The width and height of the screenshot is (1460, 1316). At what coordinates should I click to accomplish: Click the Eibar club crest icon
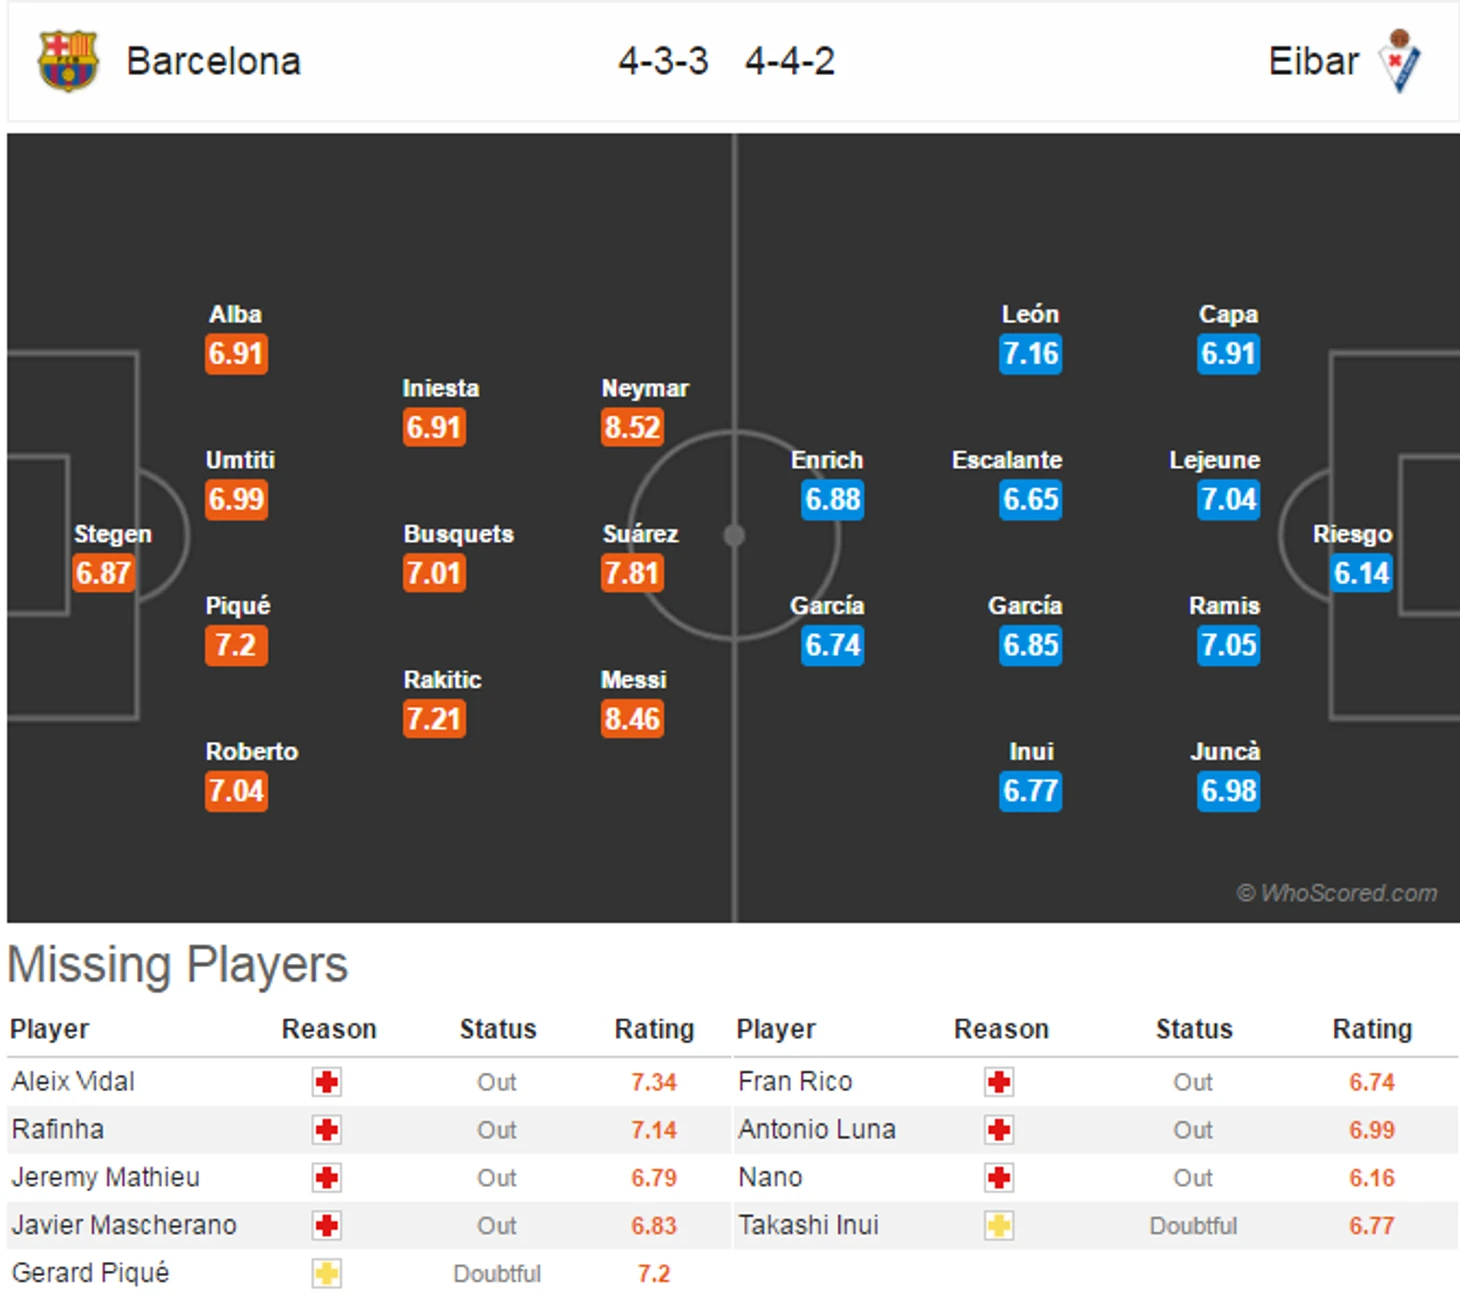(x=1400, y=61)
